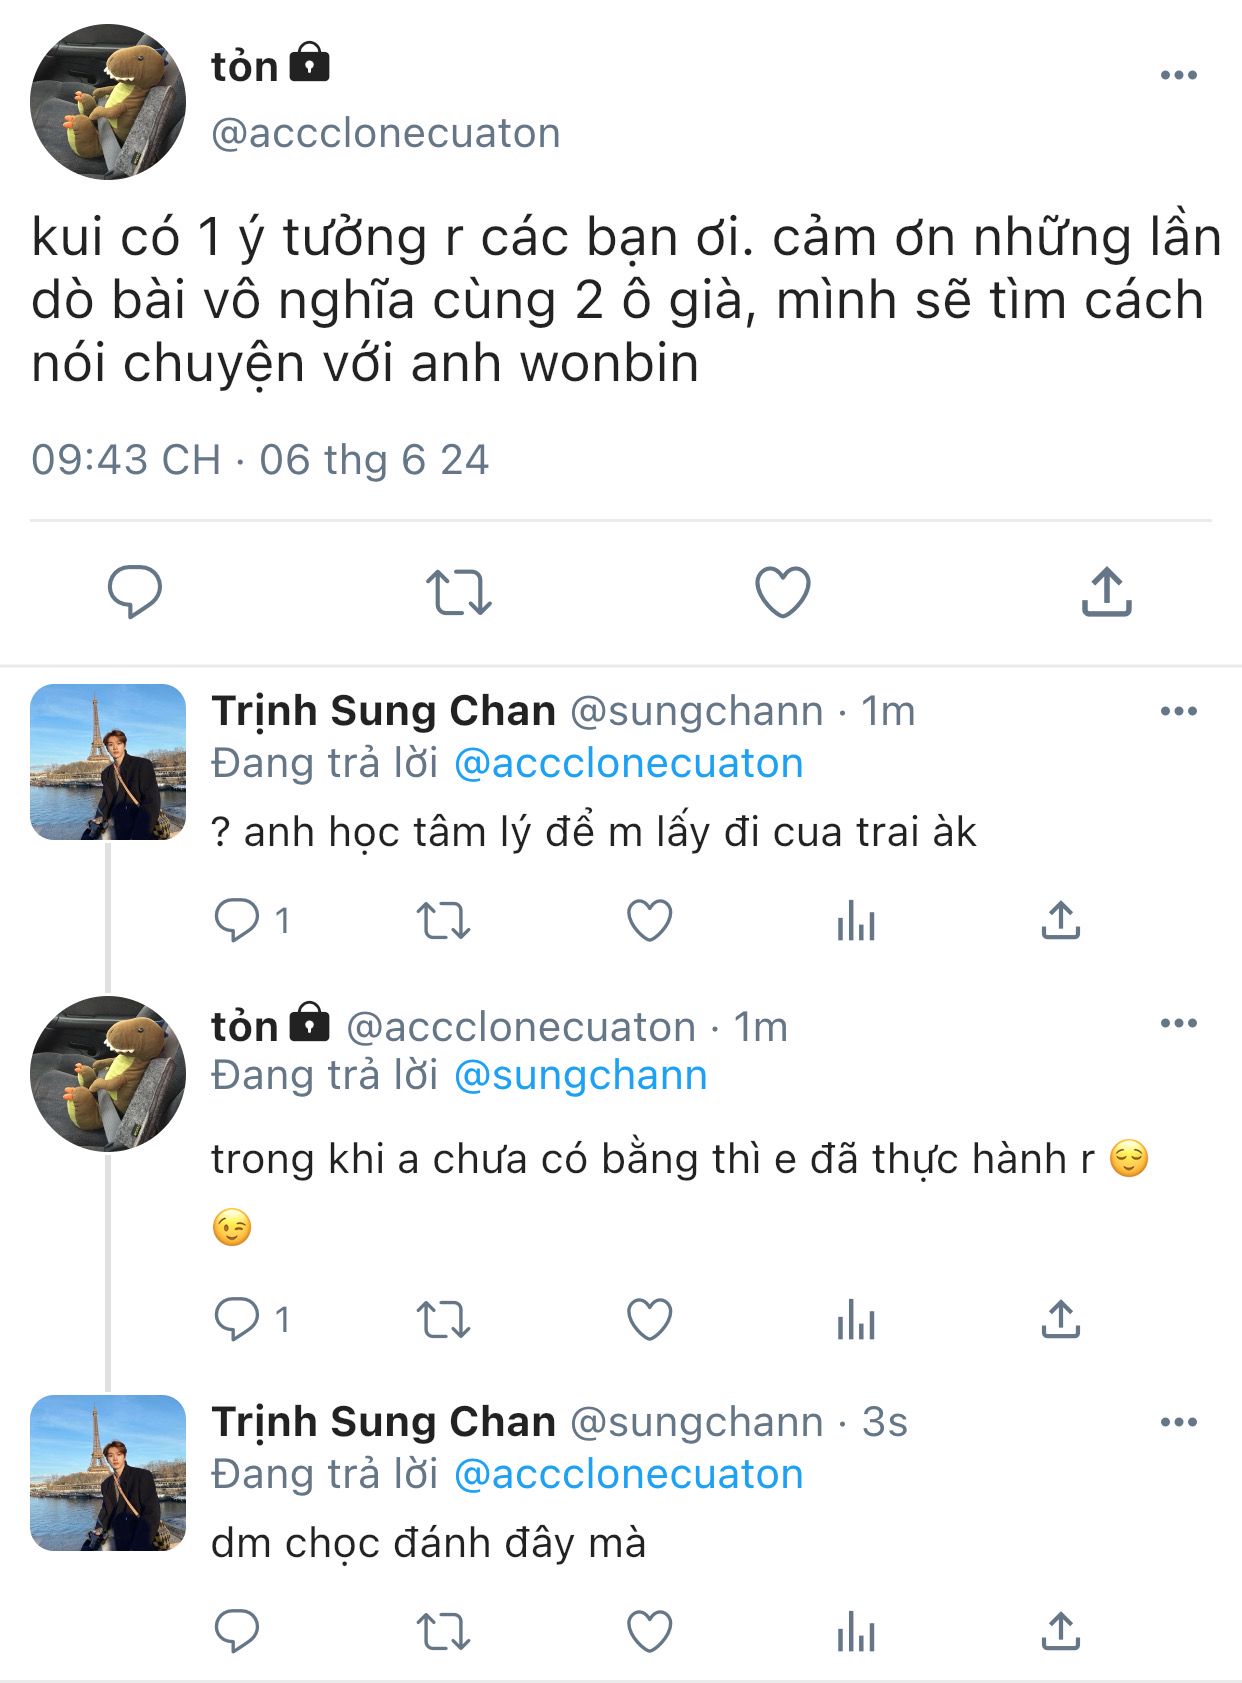
Task: Share the "thực hành" reply by tỏn
Action: (1060, 1319)
